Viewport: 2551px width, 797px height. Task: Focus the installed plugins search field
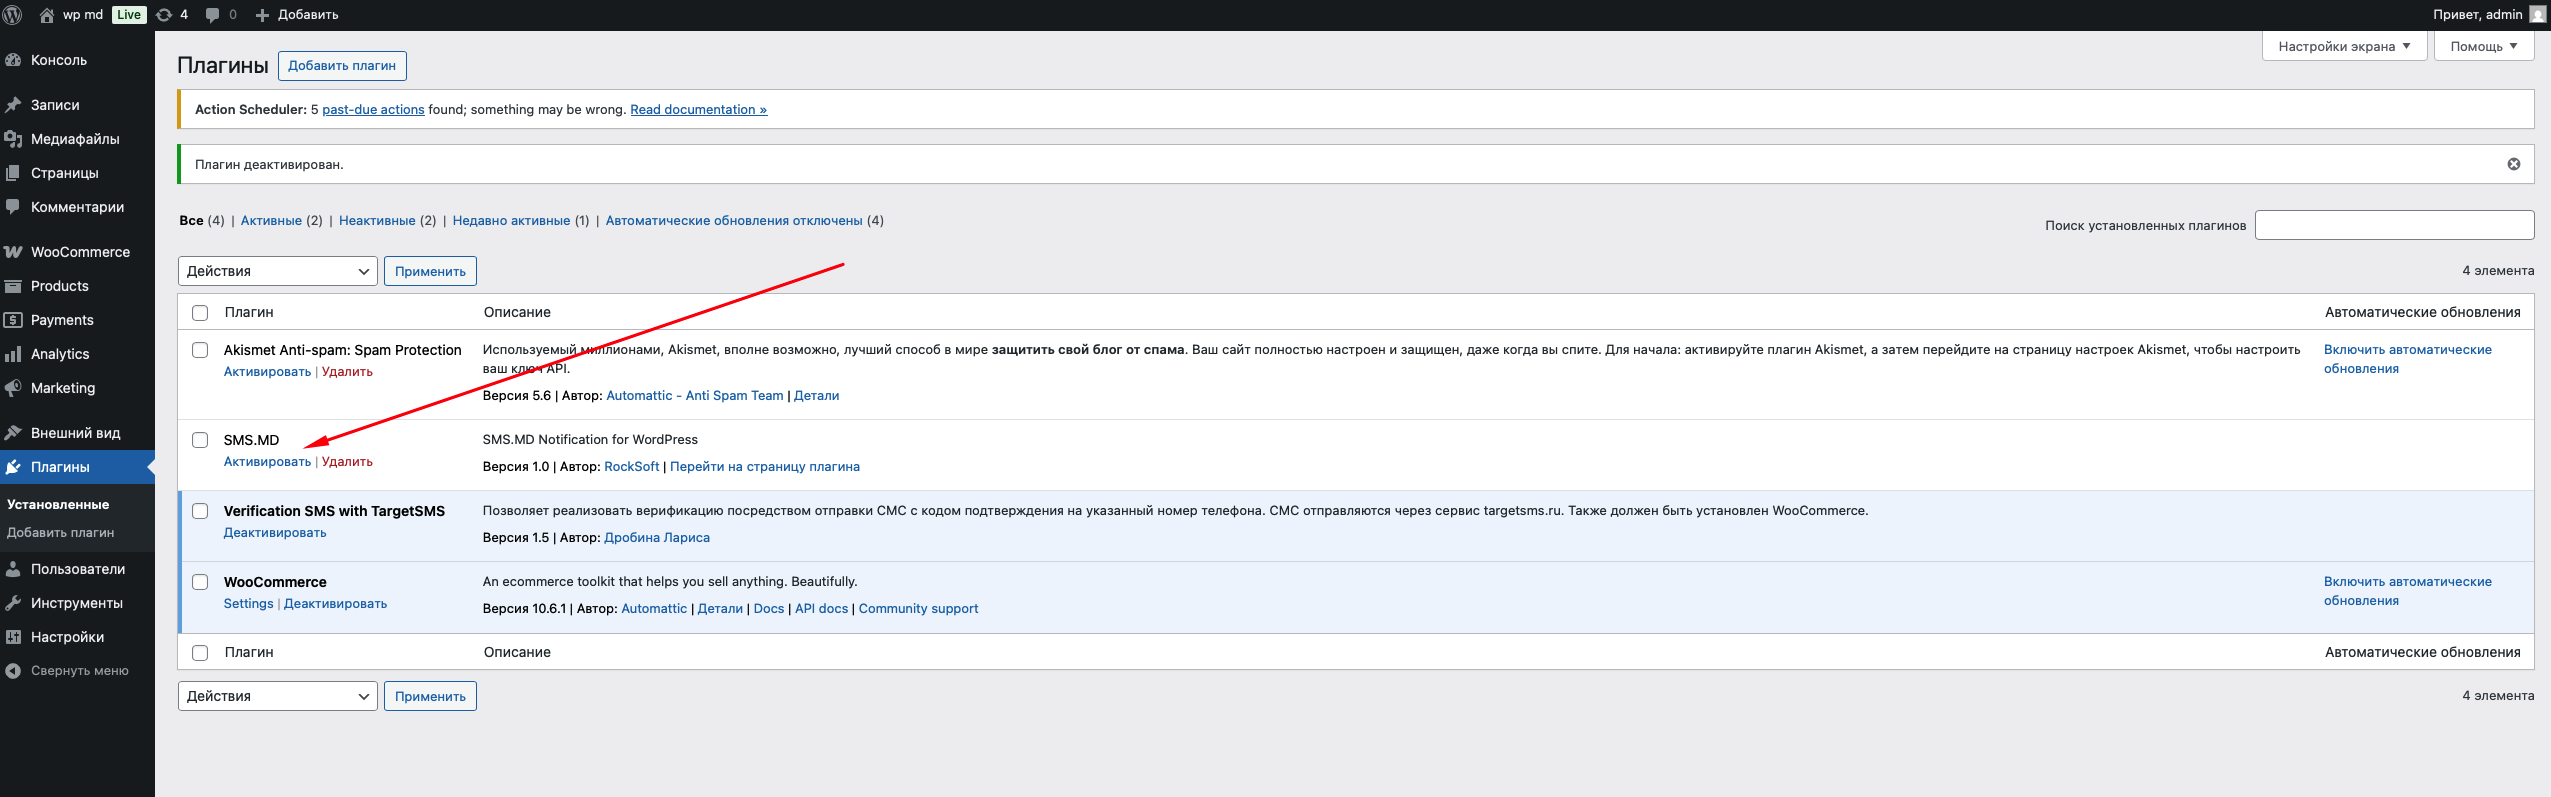pyautogui.click(x=2394, y=225)
